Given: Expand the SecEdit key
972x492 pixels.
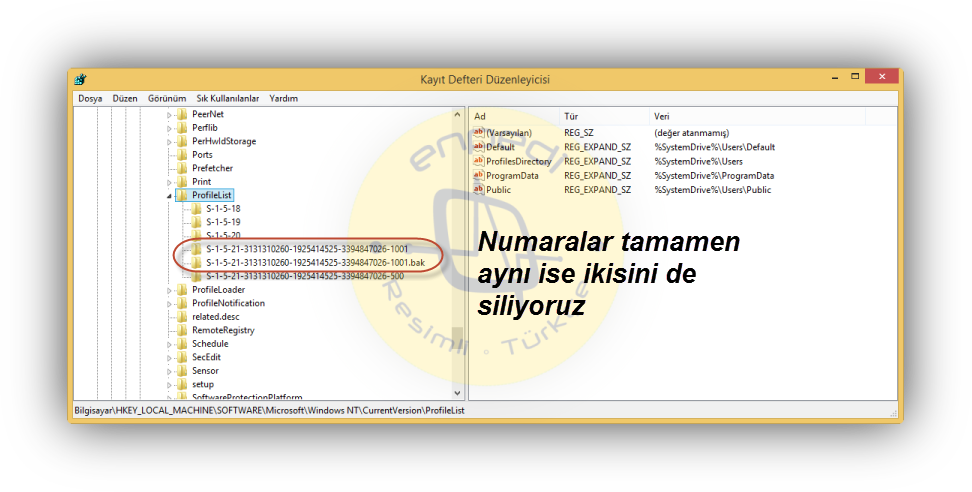Looking at the screenshot, I should (169, 358).
